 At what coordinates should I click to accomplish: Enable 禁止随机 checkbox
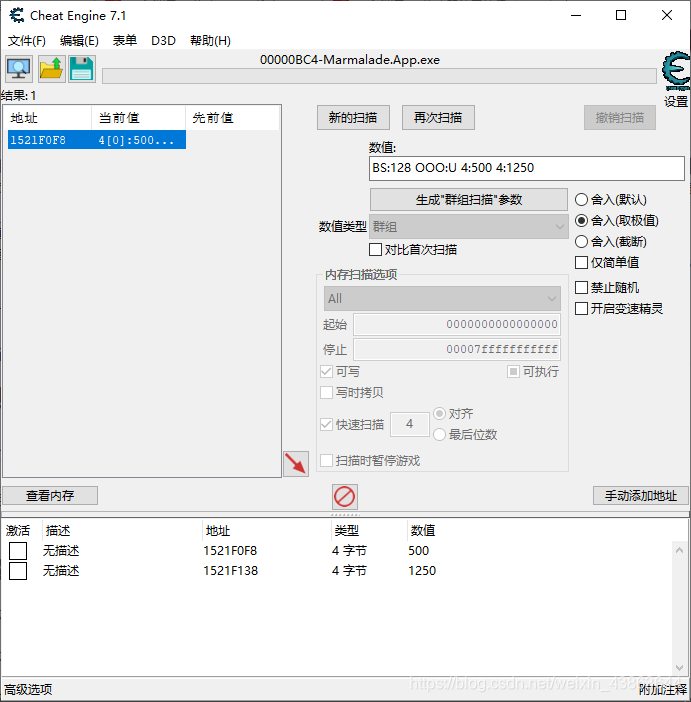[607, 287]
